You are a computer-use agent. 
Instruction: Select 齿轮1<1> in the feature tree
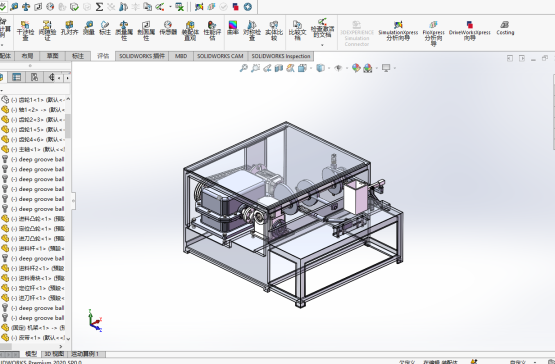click(33, 99)
